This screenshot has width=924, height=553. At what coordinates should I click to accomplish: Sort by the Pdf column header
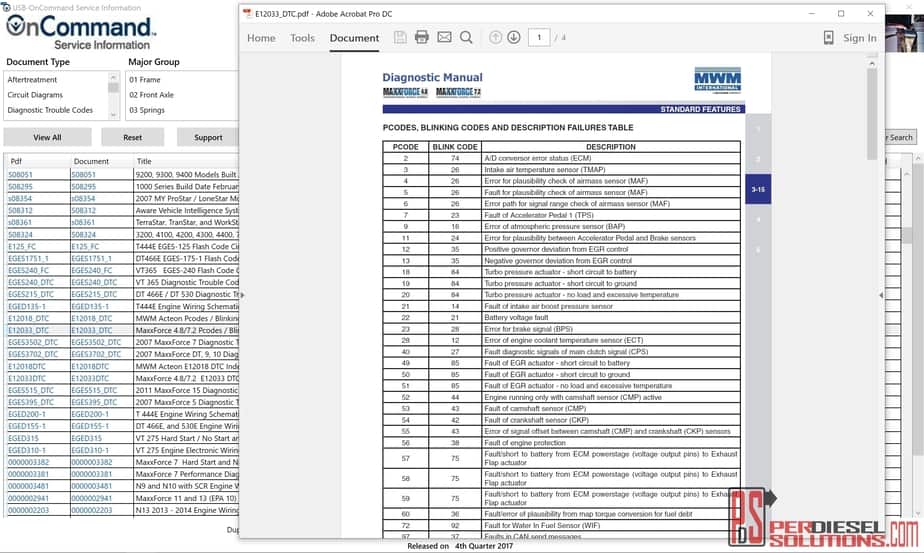16,161
